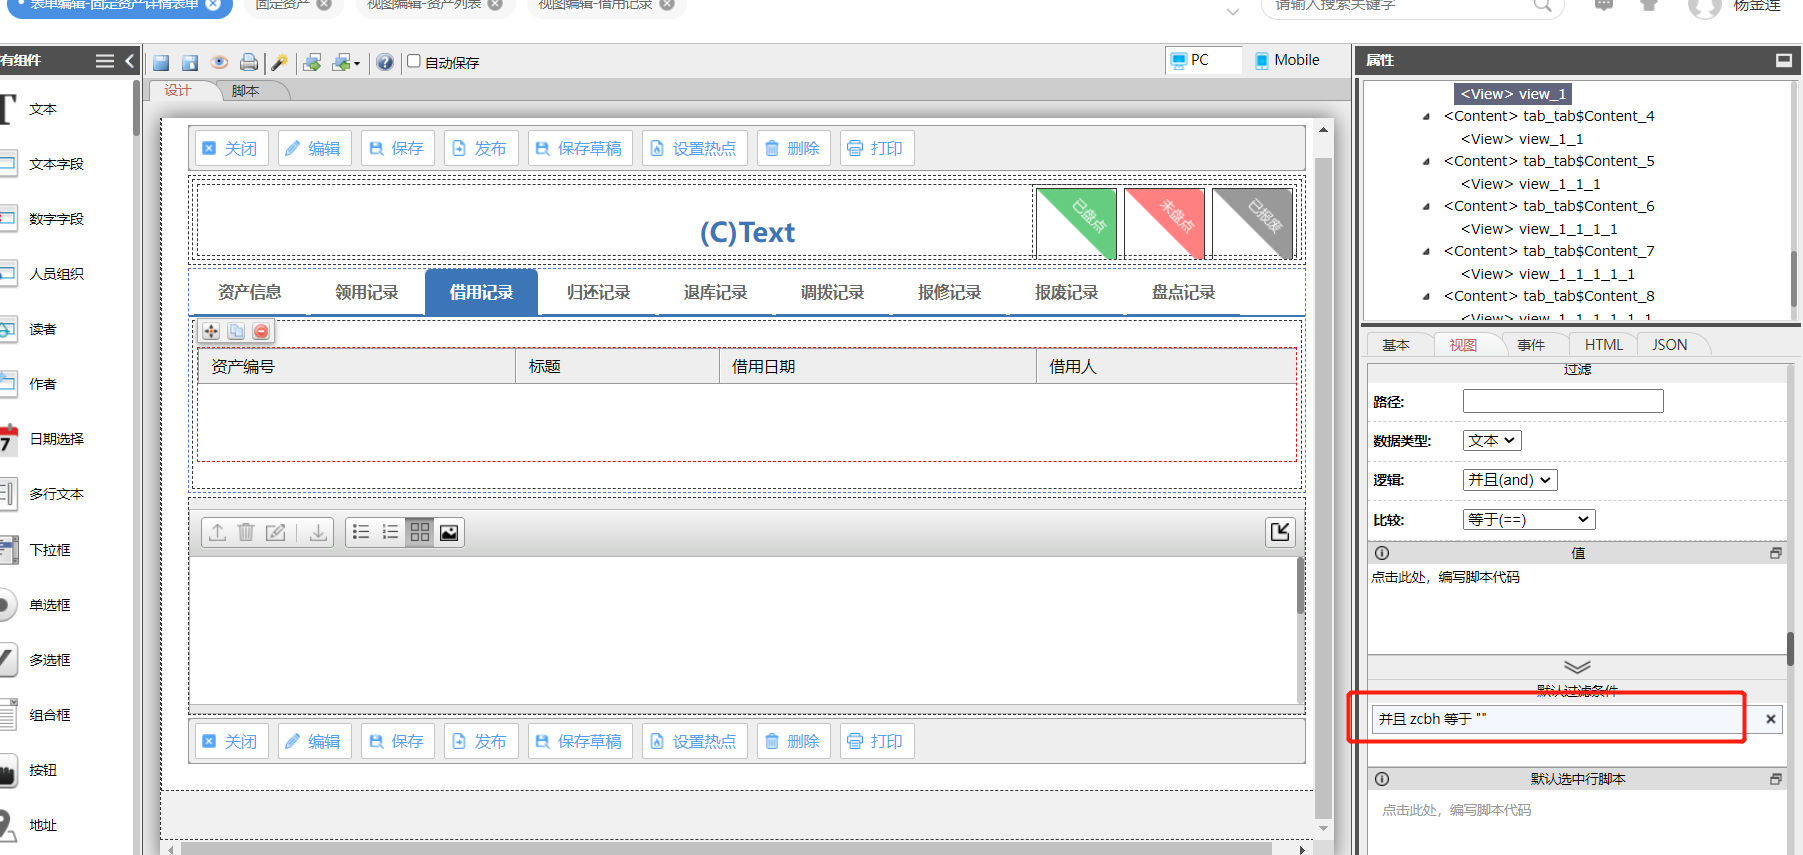Click the bottom 打印 button

pos(877,742)
